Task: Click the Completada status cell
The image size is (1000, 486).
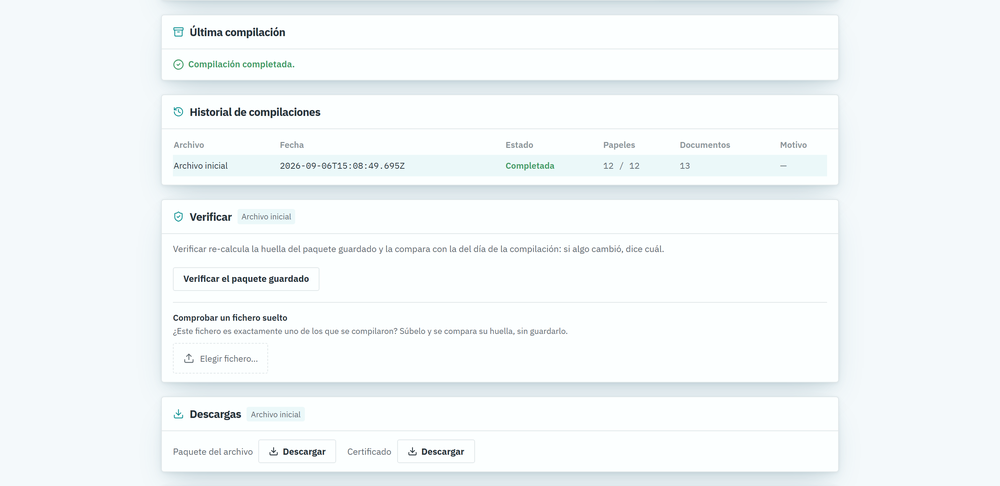Action: (530, 166)
